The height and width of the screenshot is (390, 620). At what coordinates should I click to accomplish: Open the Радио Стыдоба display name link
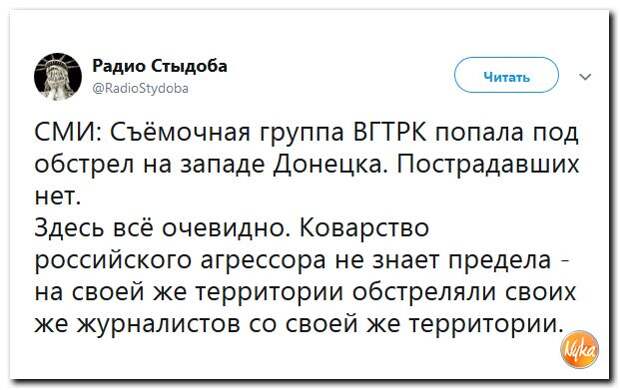(160, 66)
